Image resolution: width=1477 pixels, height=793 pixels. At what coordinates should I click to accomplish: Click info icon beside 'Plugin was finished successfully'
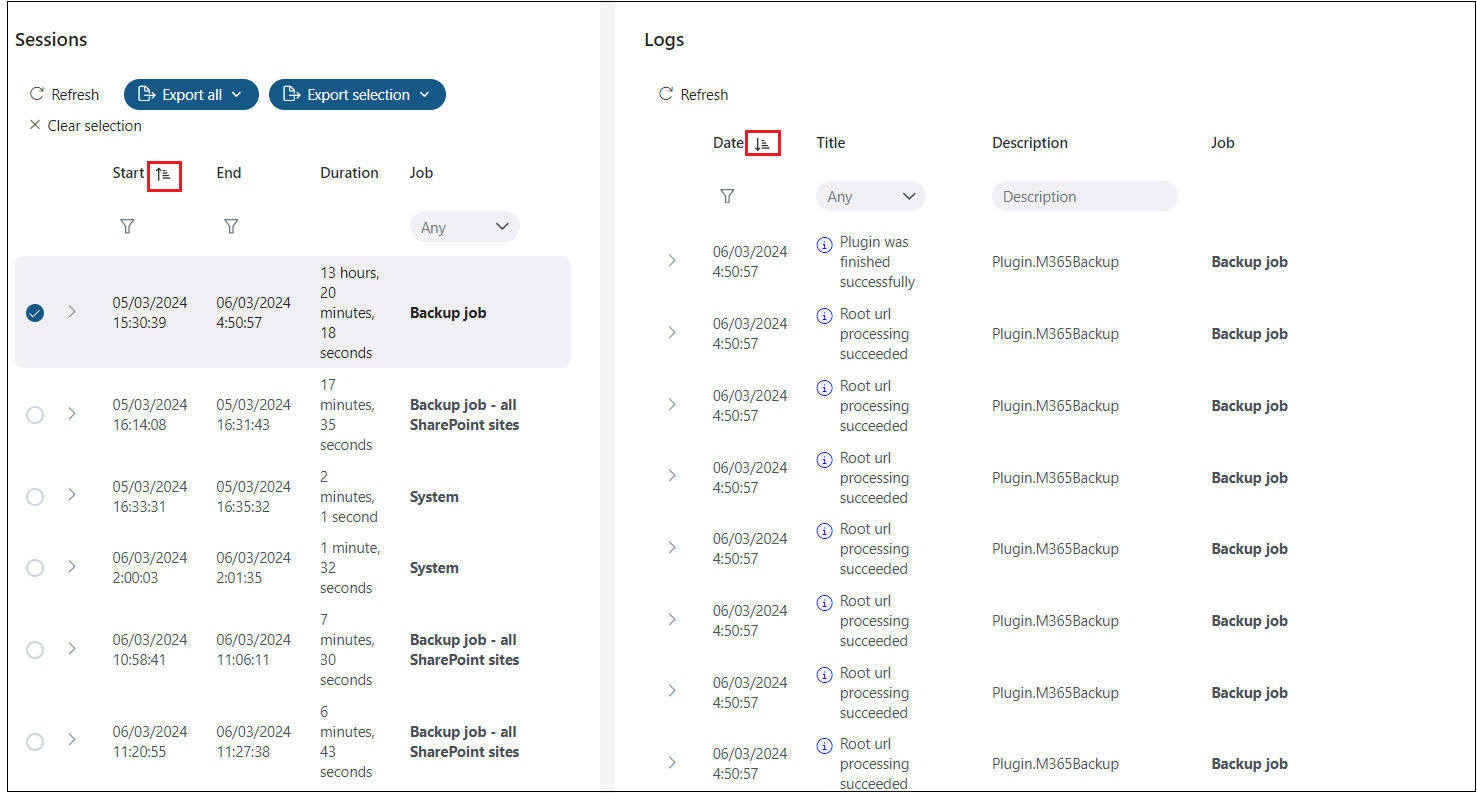click(824, 244)
